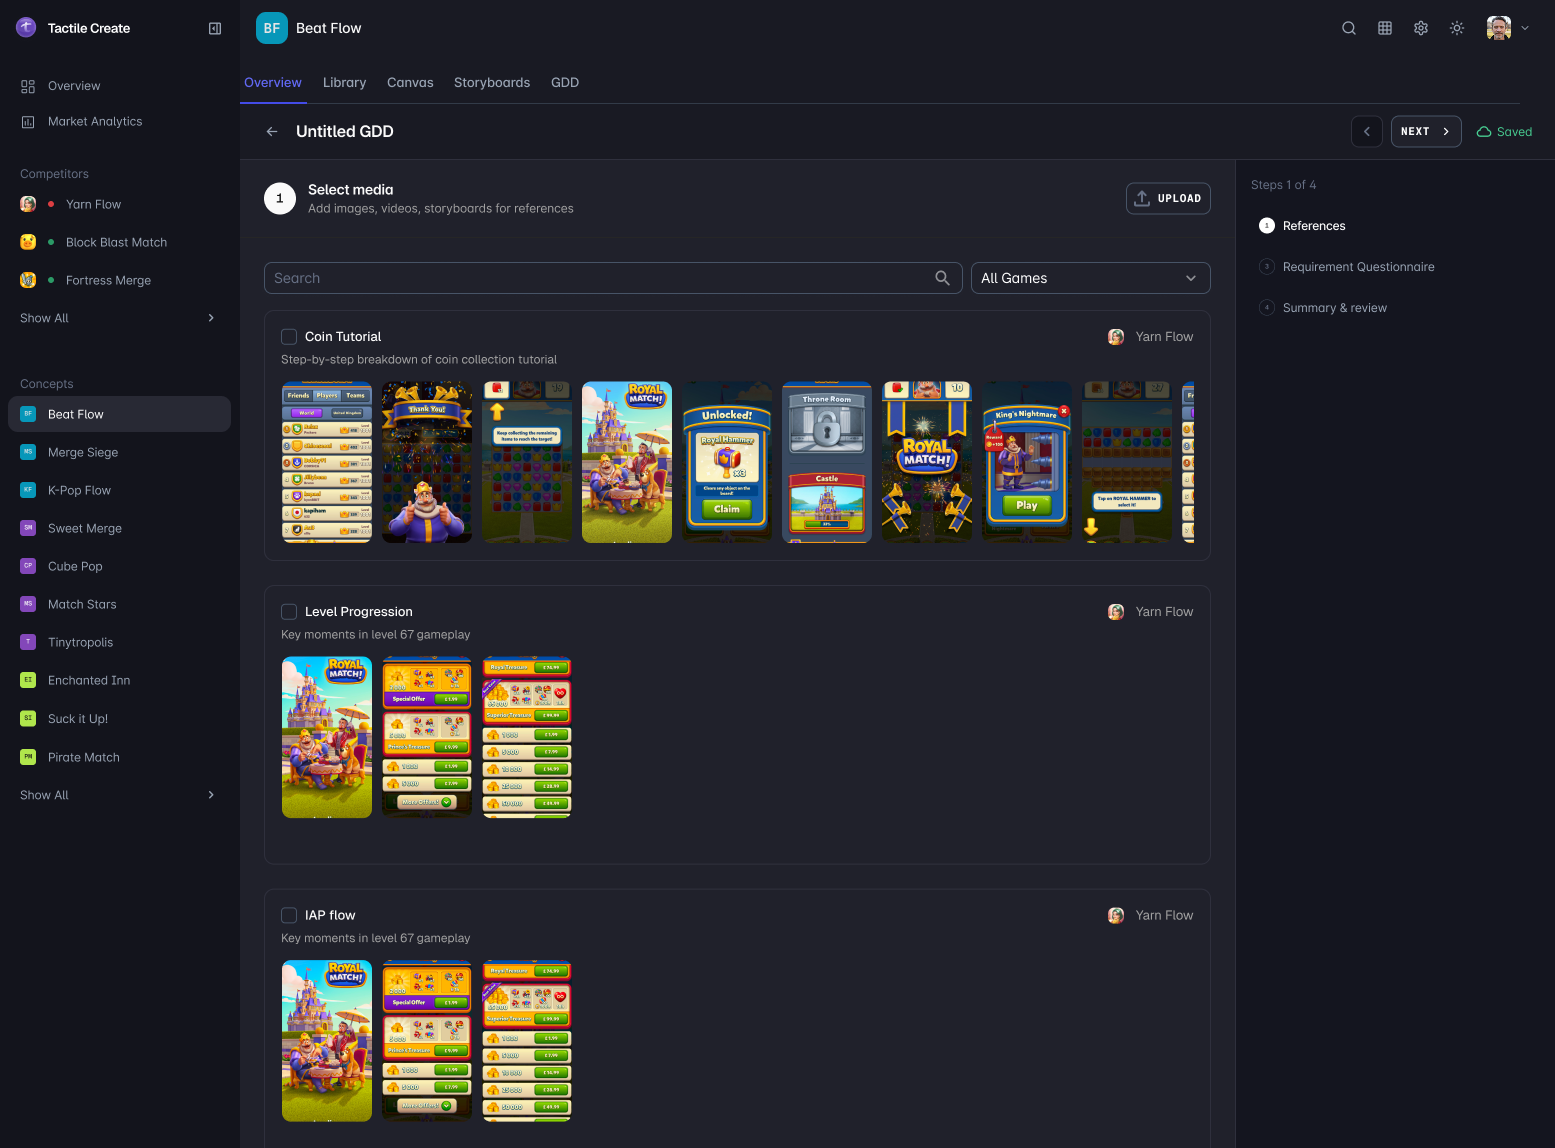Open the Unlocked! Royal Hammer thumbnail in Coin Tutorial

(727, 462)
